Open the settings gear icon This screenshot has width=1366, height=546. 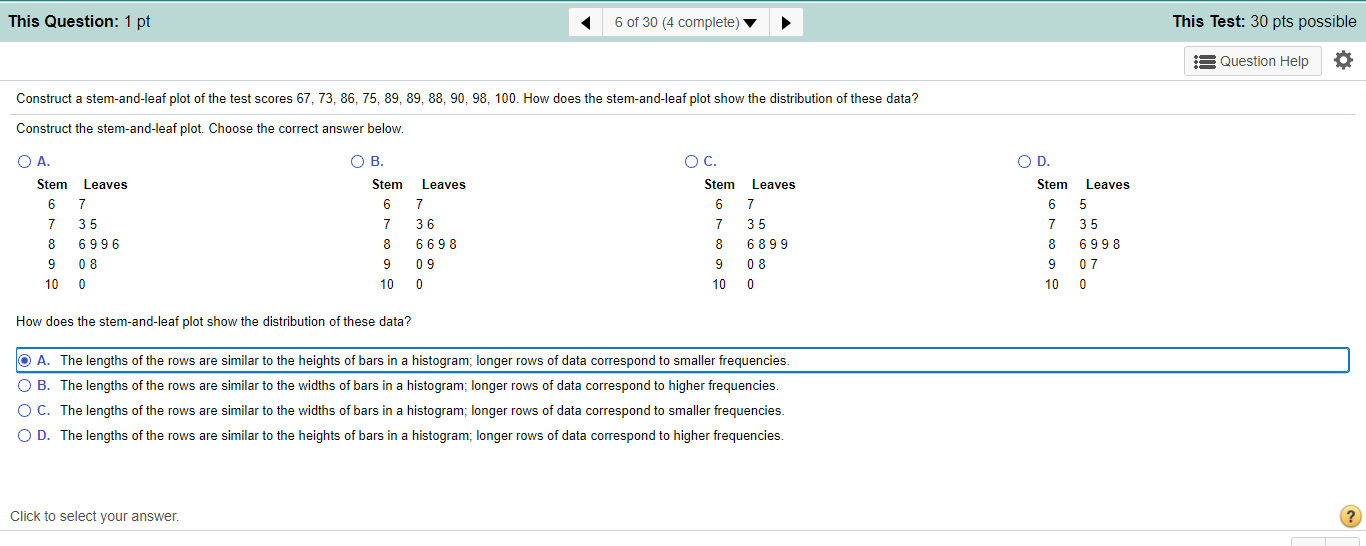pyautogui.click(x=1343, y=61)
